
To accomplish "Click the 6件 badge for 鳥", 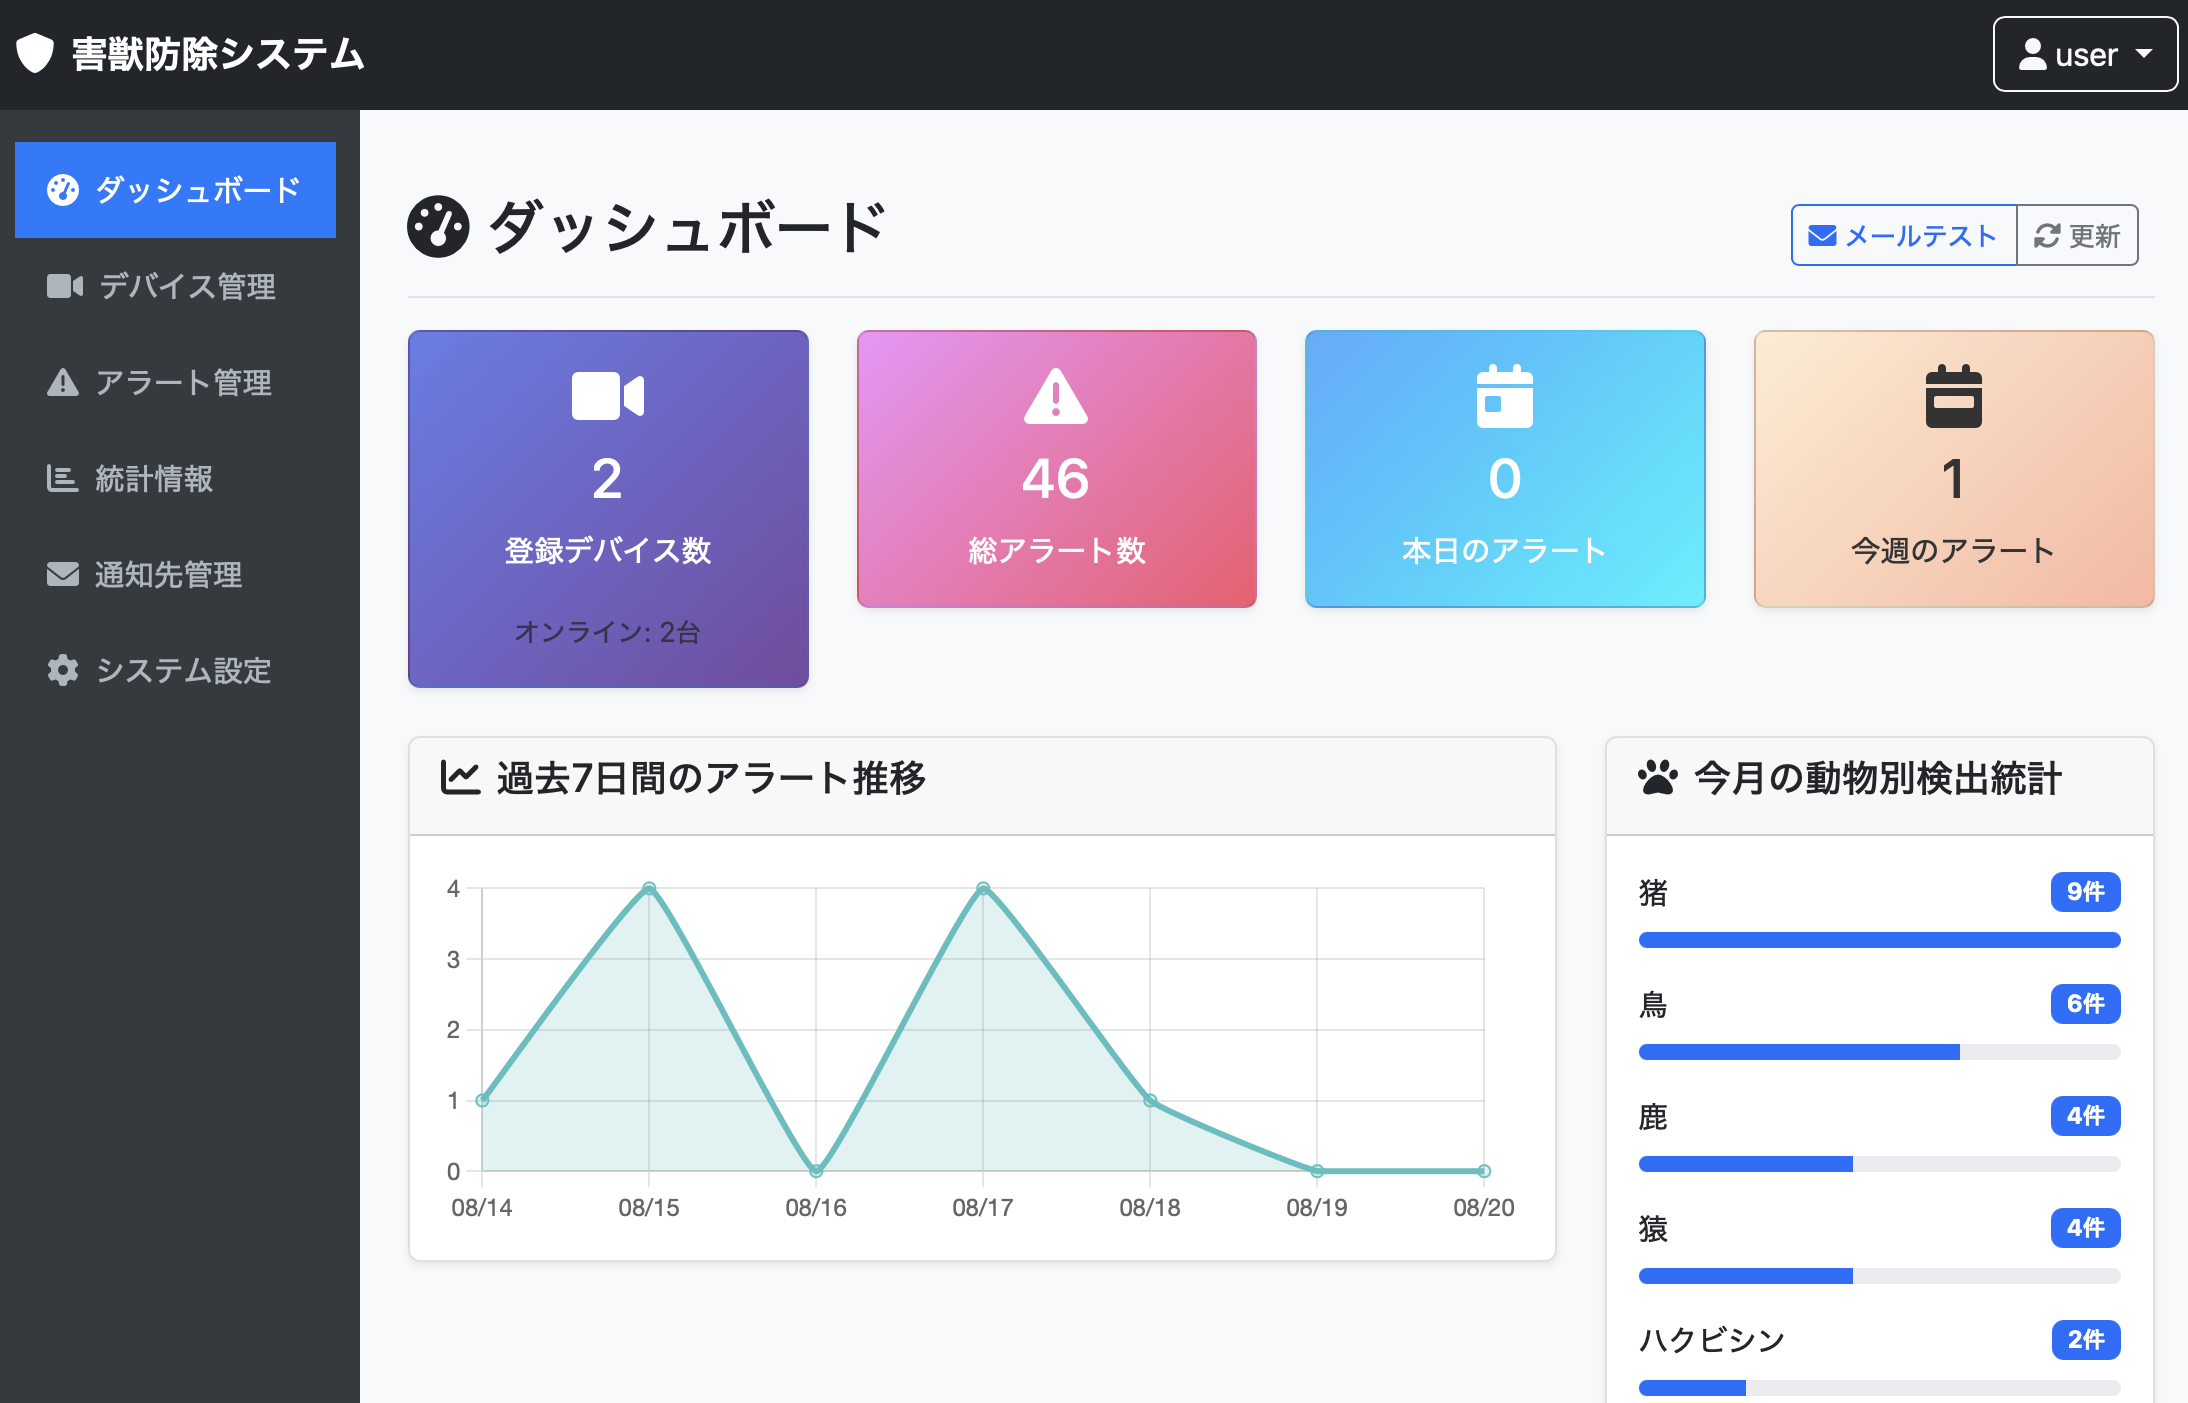I will tap(2086, 1004).
